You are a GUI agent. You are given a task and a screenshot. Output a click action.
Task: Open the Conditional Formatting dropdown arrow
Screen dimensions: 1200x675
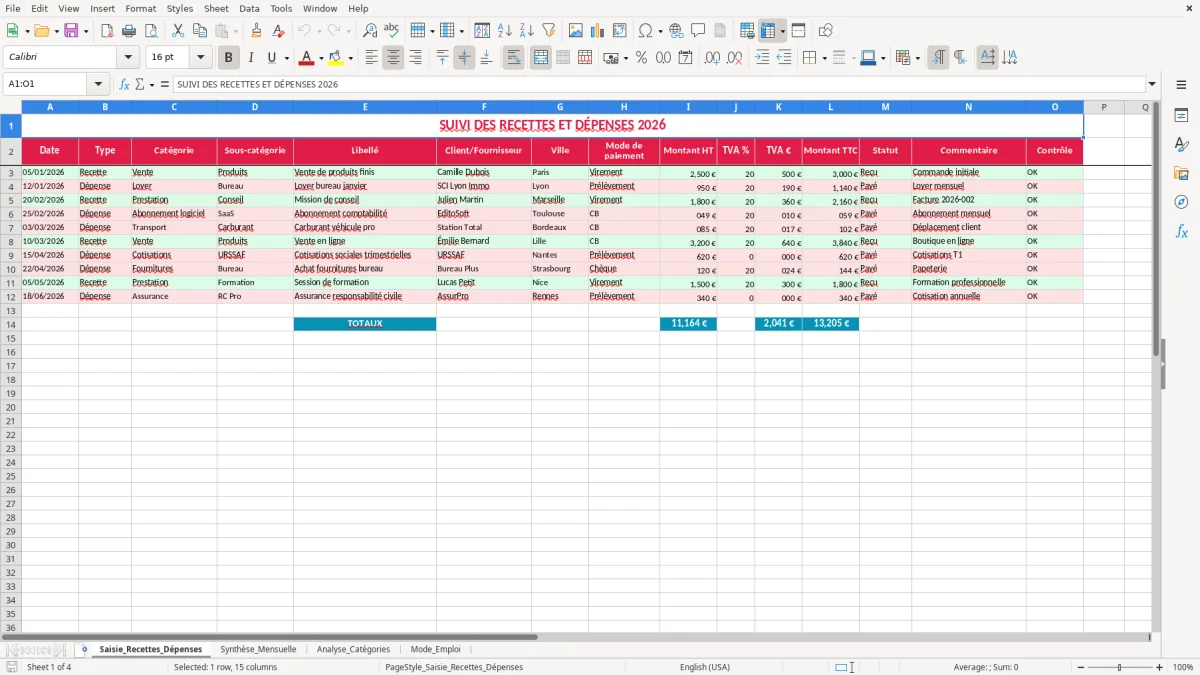pos(918,58)
